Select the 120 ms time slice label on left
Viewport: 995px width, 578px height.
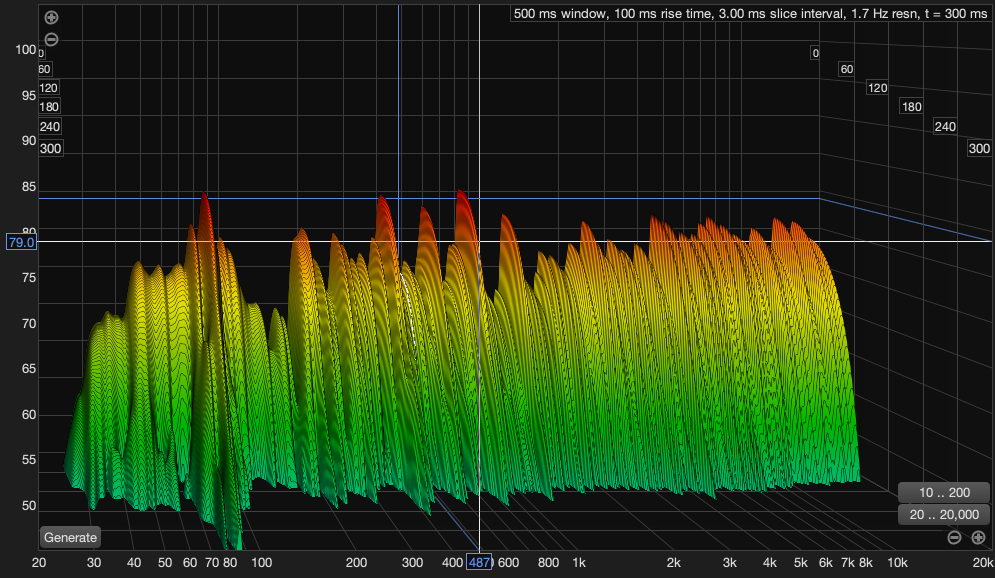pos(47,88)
